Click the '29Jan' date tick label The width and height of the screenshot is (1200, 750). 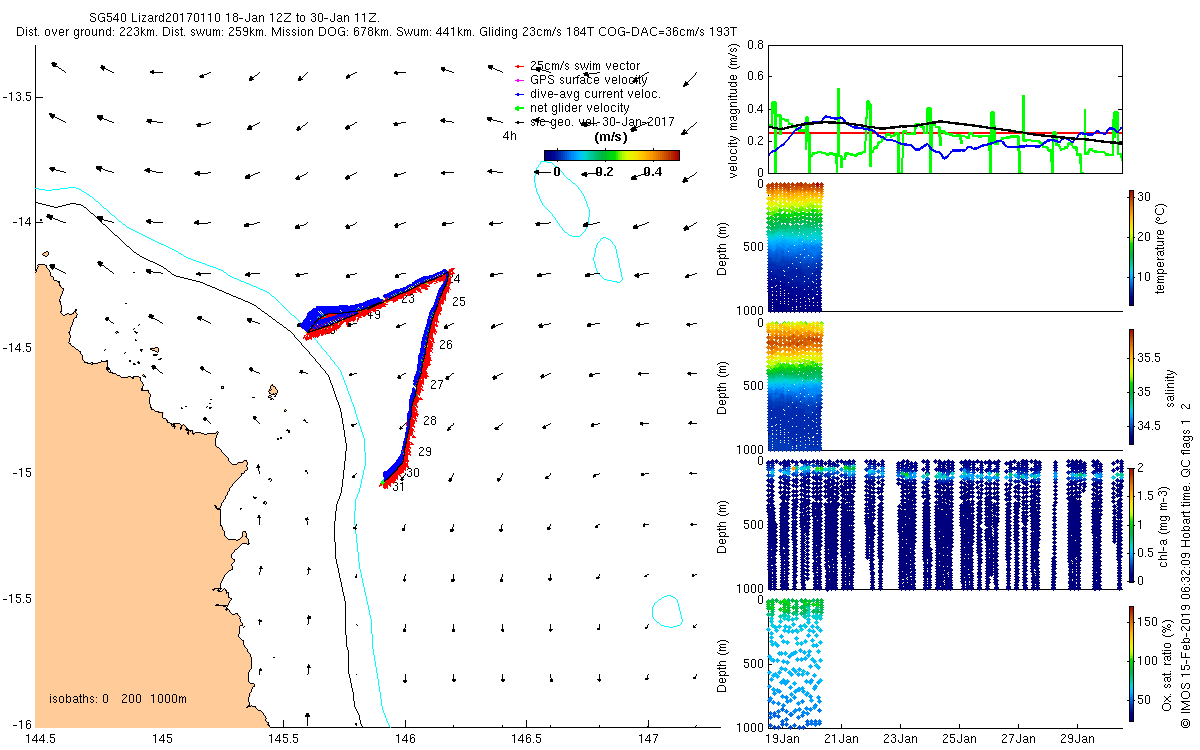[1077, 739]
